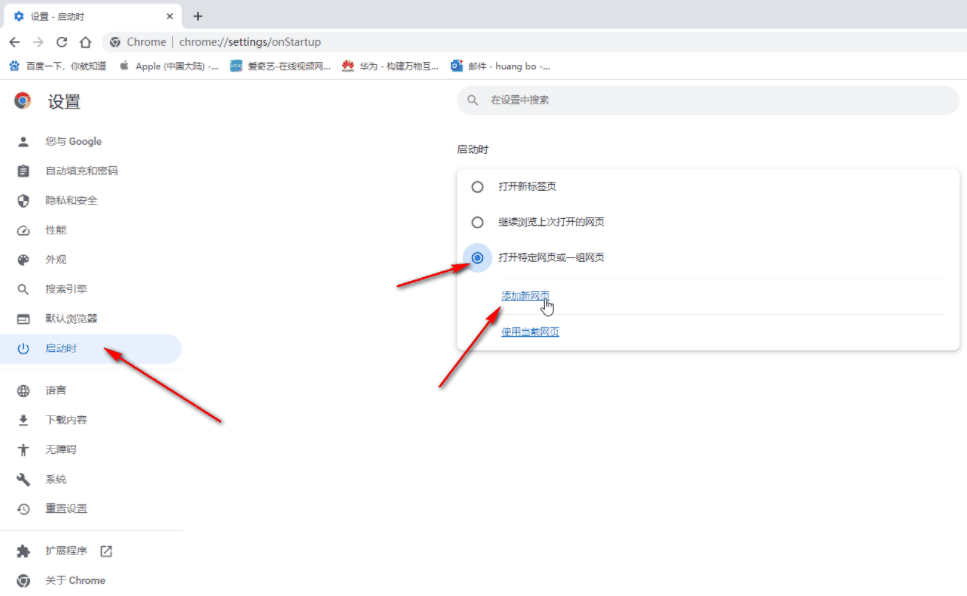The height and width of the screenshot is (596, 967).
Task: Select 继续浏览上次打开的网页 radio option
Action: pos(478,222)
